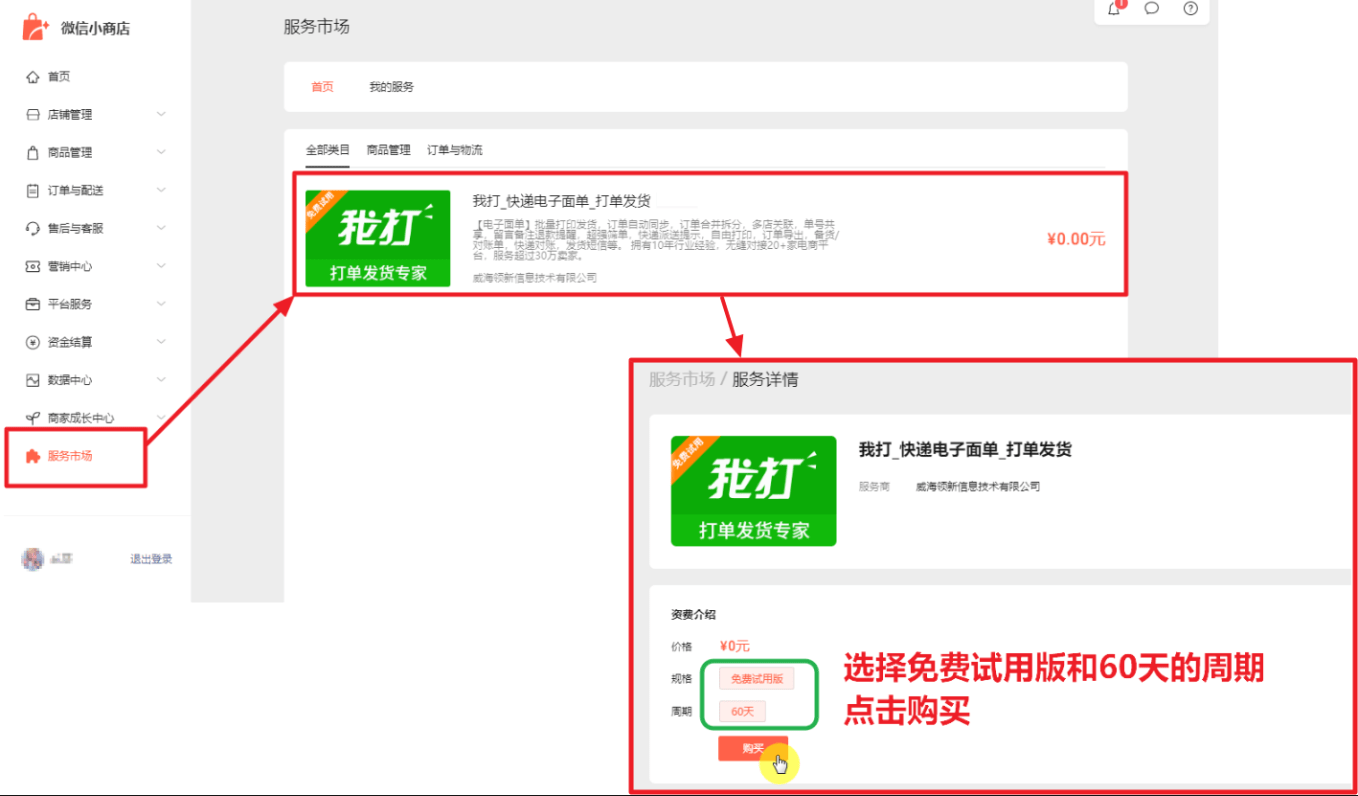Click the help question mark icon
Screen dimensions: 1358x796
(x=1190, y=9)
